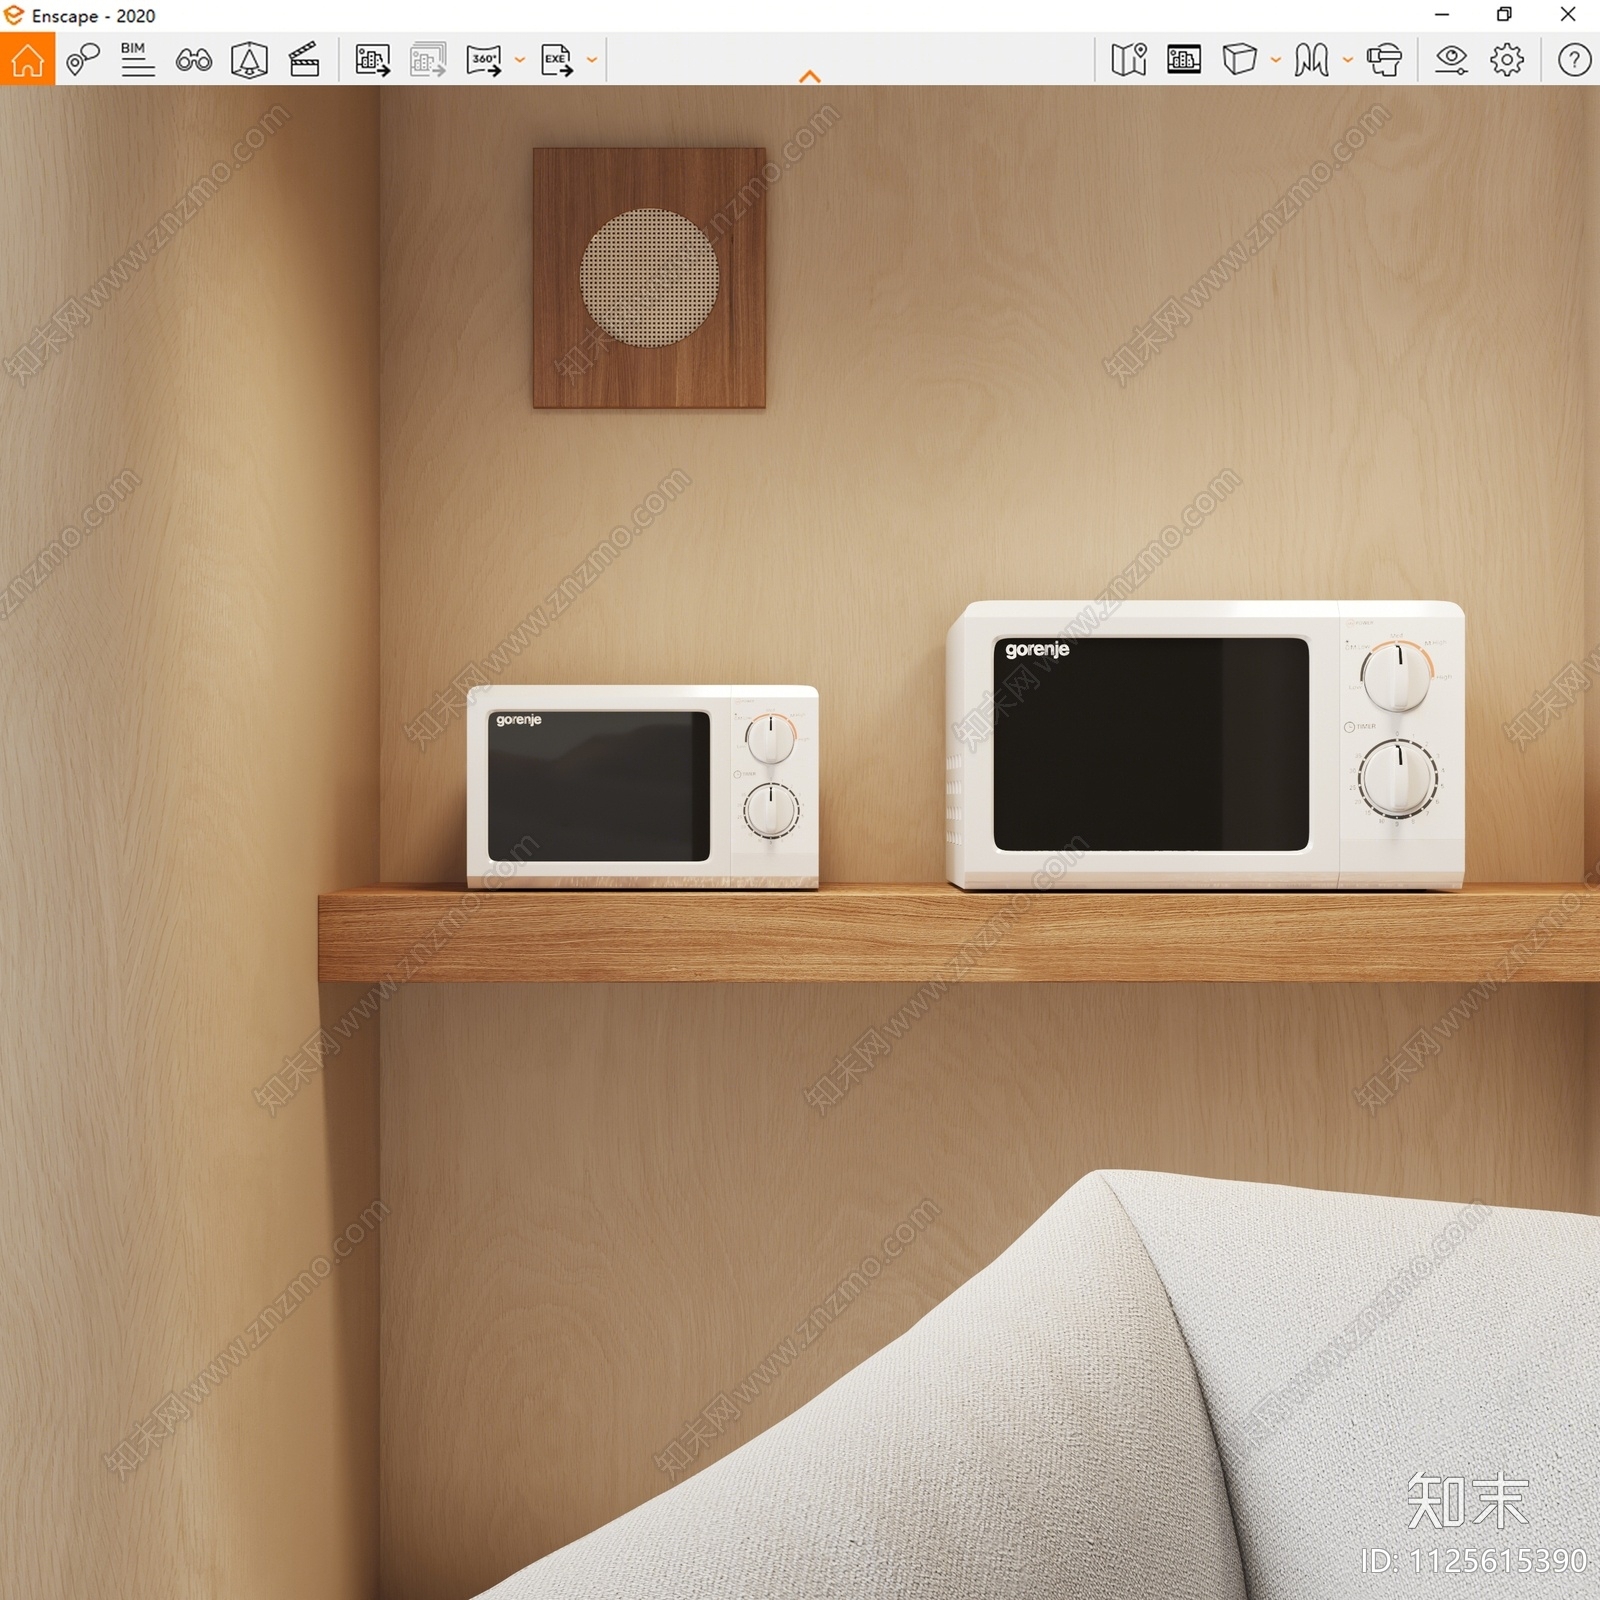Open collaborative annotations (pin with speech bubble)
The image size is (1600, 1600).
[83, 59]
